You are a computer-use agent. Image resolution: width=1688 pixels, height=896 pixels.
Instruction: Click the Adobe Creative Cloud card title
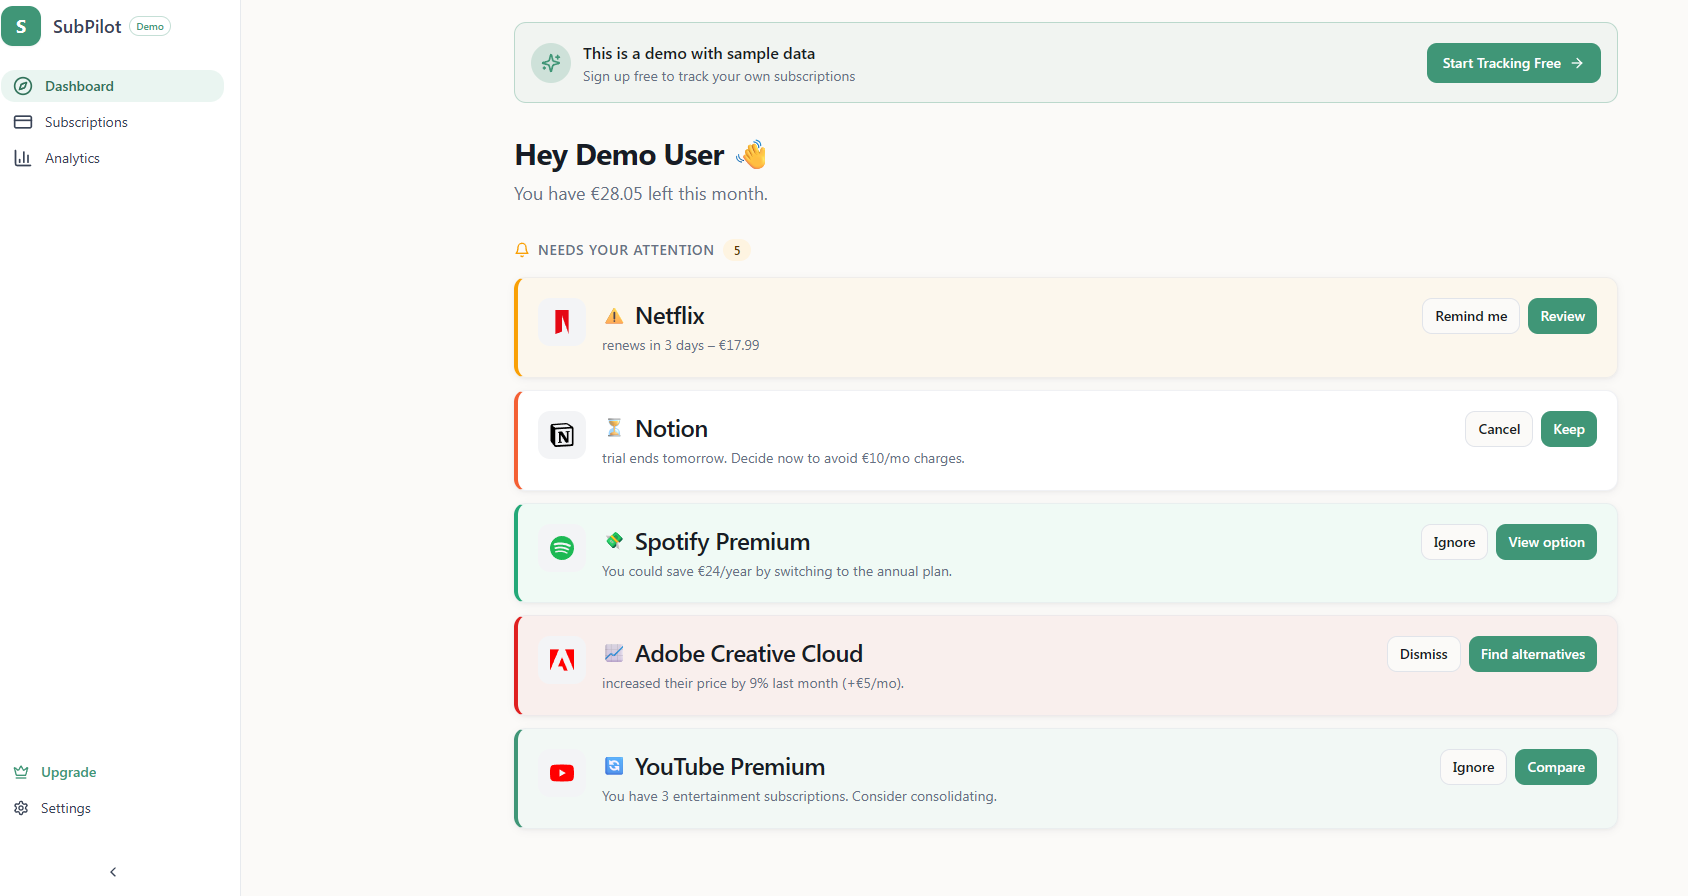point(749,654)
